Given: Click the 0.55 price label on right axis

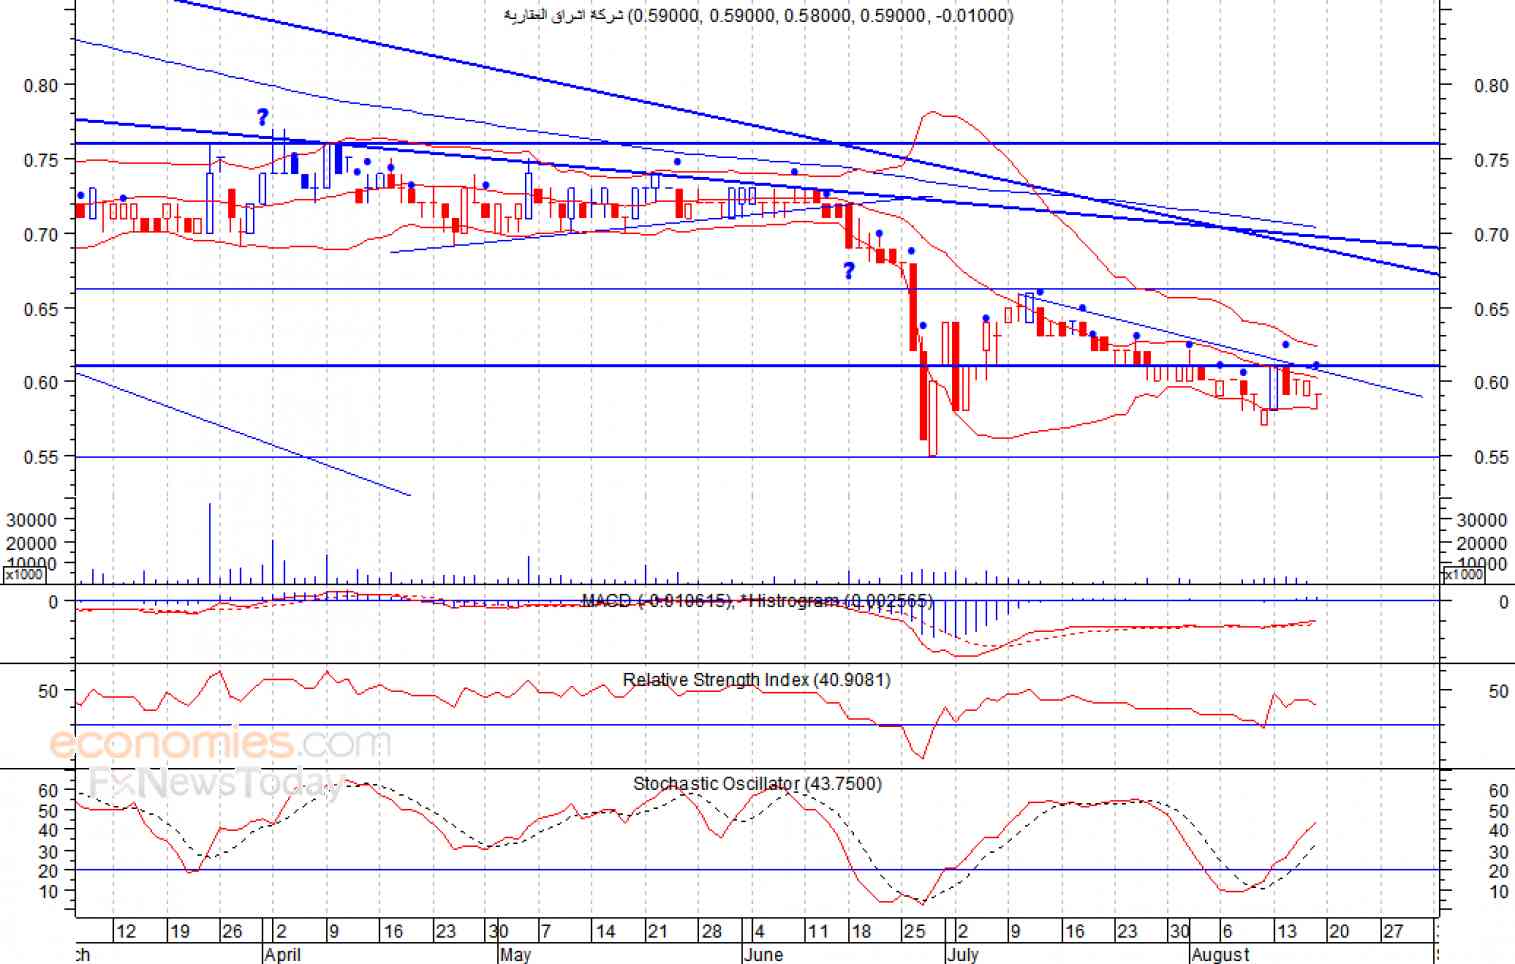Looking at the screenshot, I should pyautogui.click(x=1491, y=457).
